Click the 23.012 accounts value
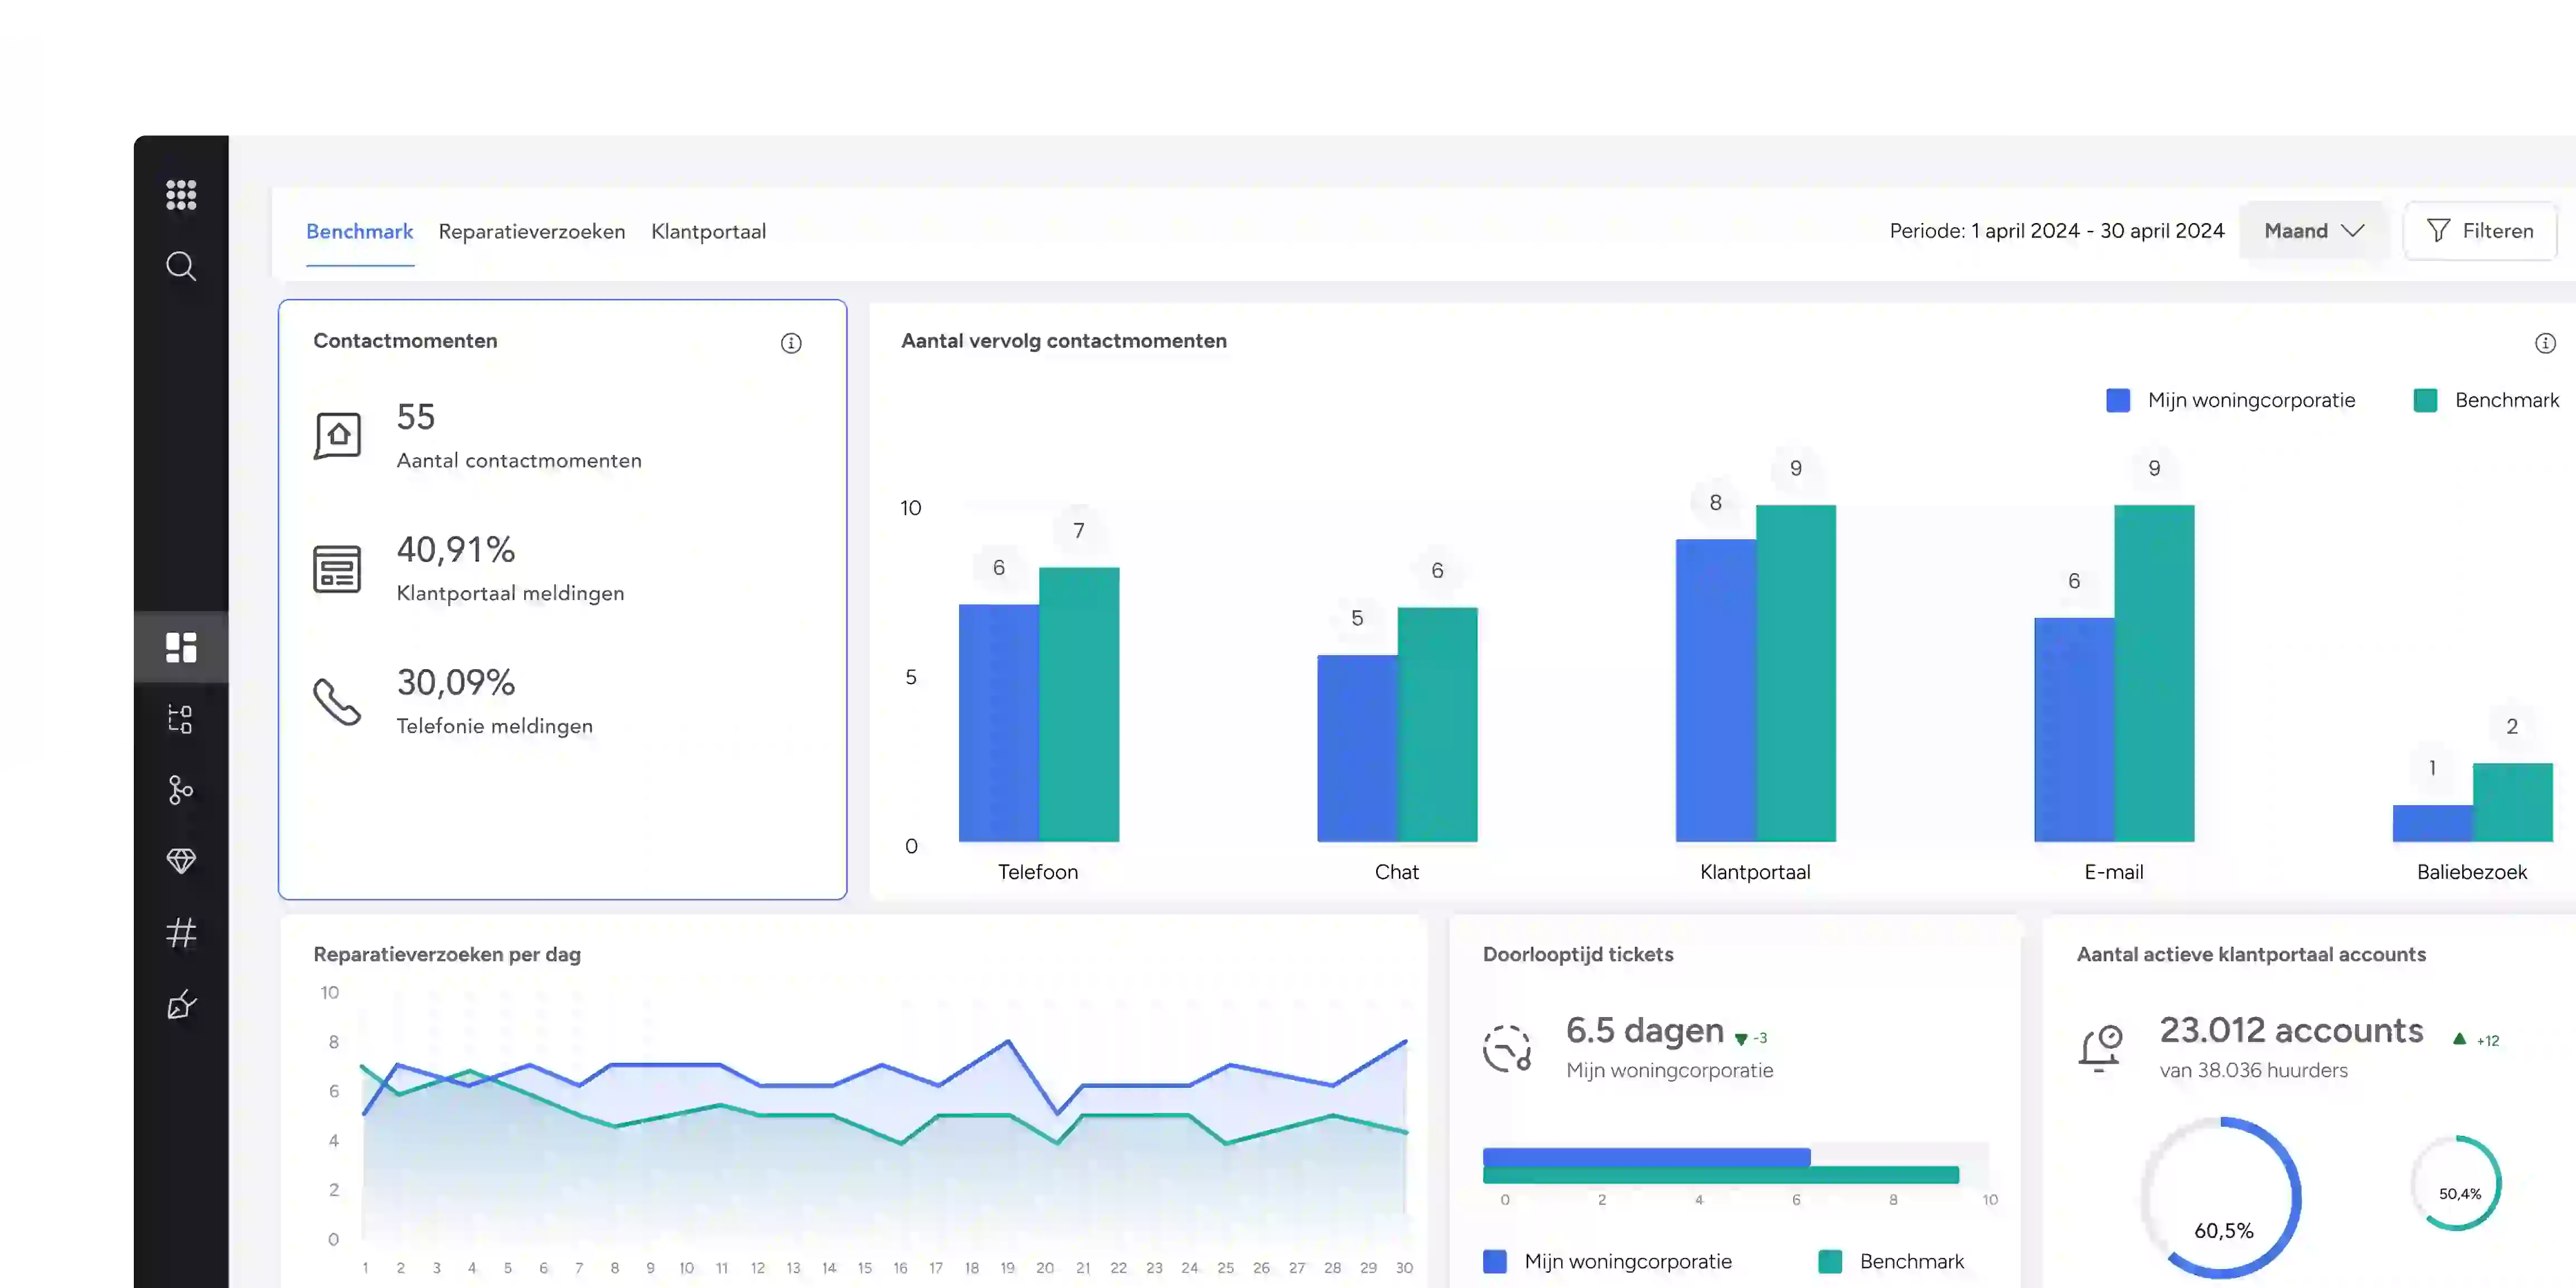 [2291, 1031]
